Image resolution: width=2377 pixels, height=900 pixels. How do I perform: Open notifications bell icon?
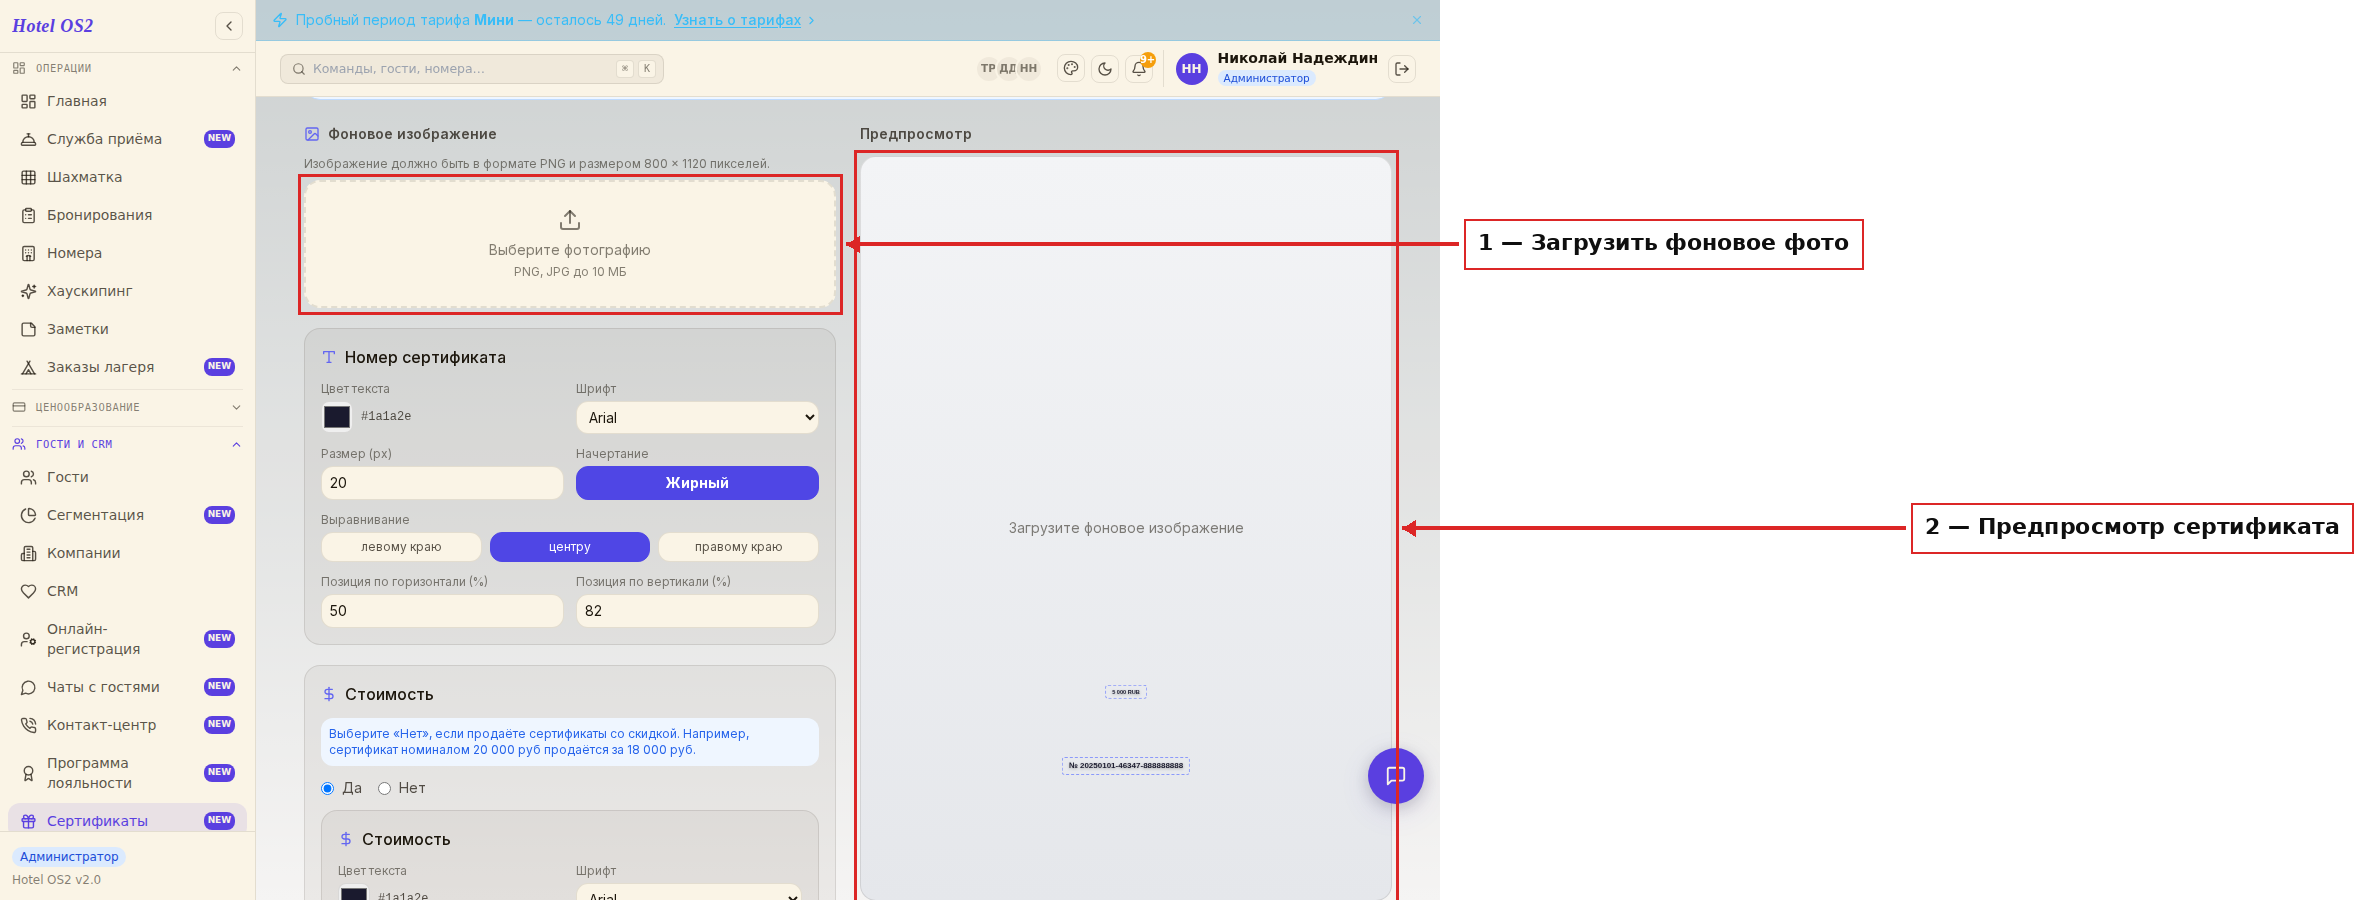point(1139,69)
